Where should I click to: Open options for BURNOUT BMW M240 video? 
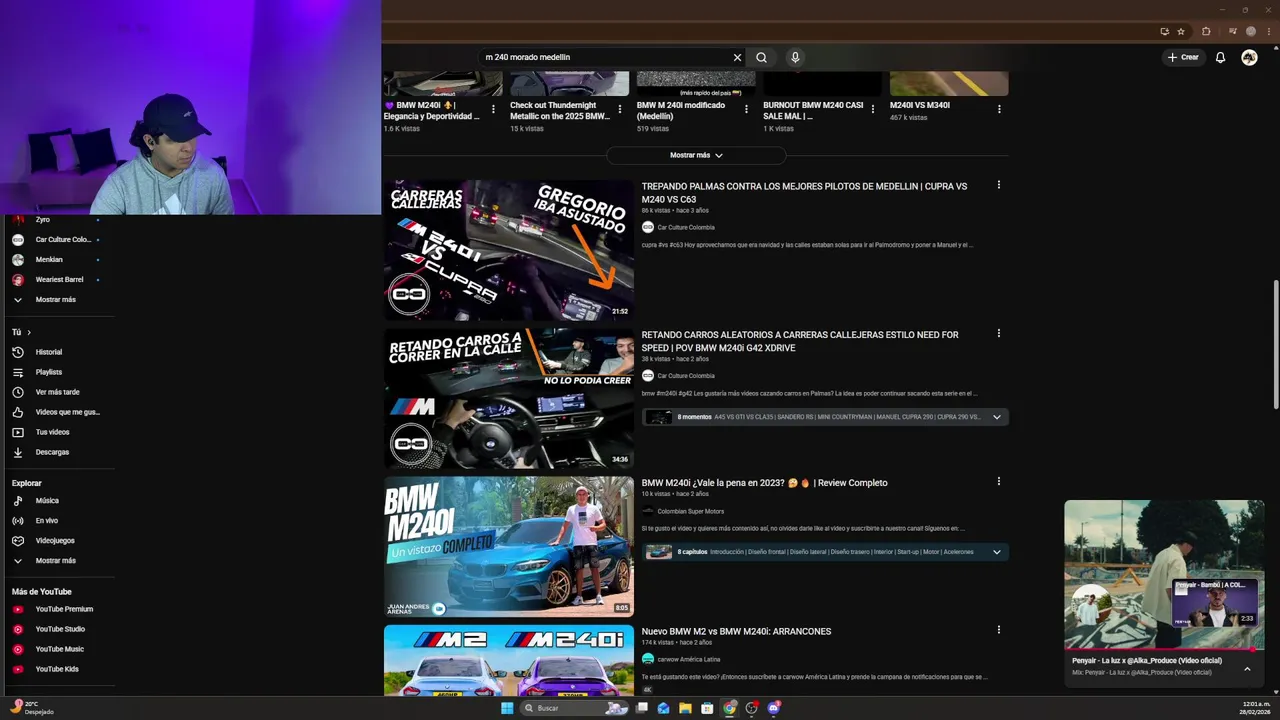click(872, 109)
